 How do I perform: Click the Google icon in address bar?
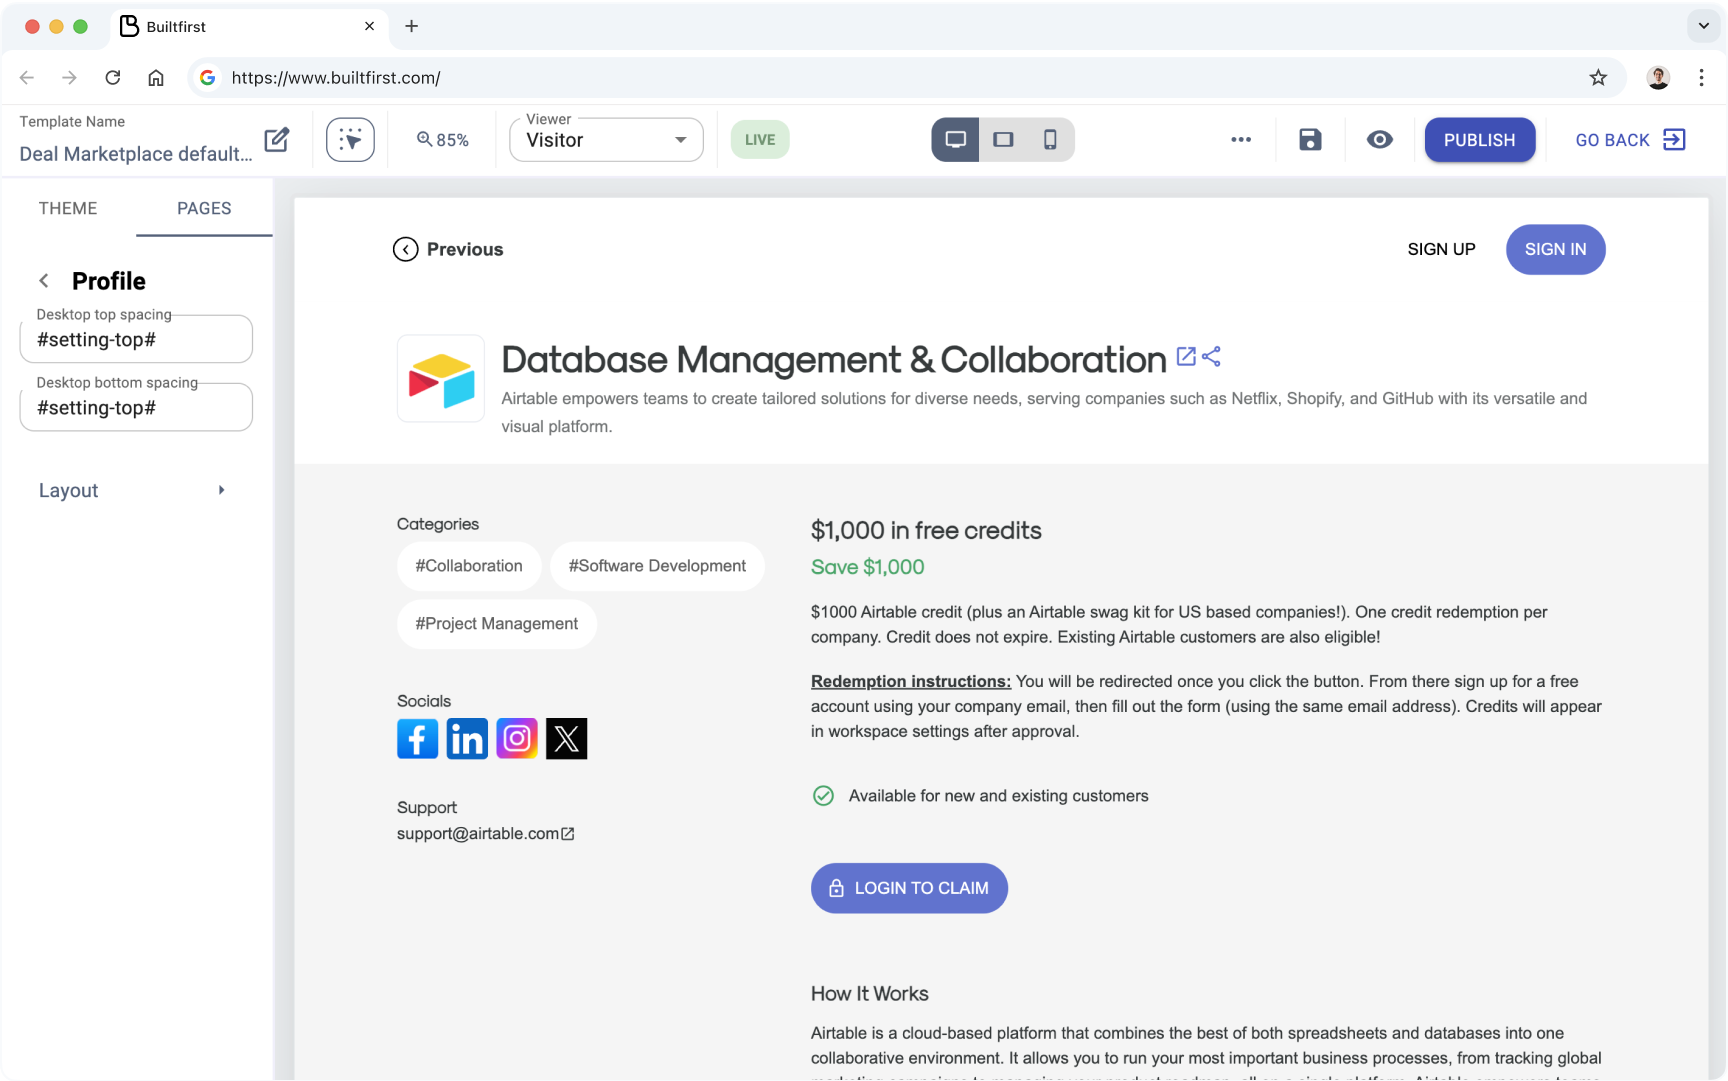pos(208,78)
